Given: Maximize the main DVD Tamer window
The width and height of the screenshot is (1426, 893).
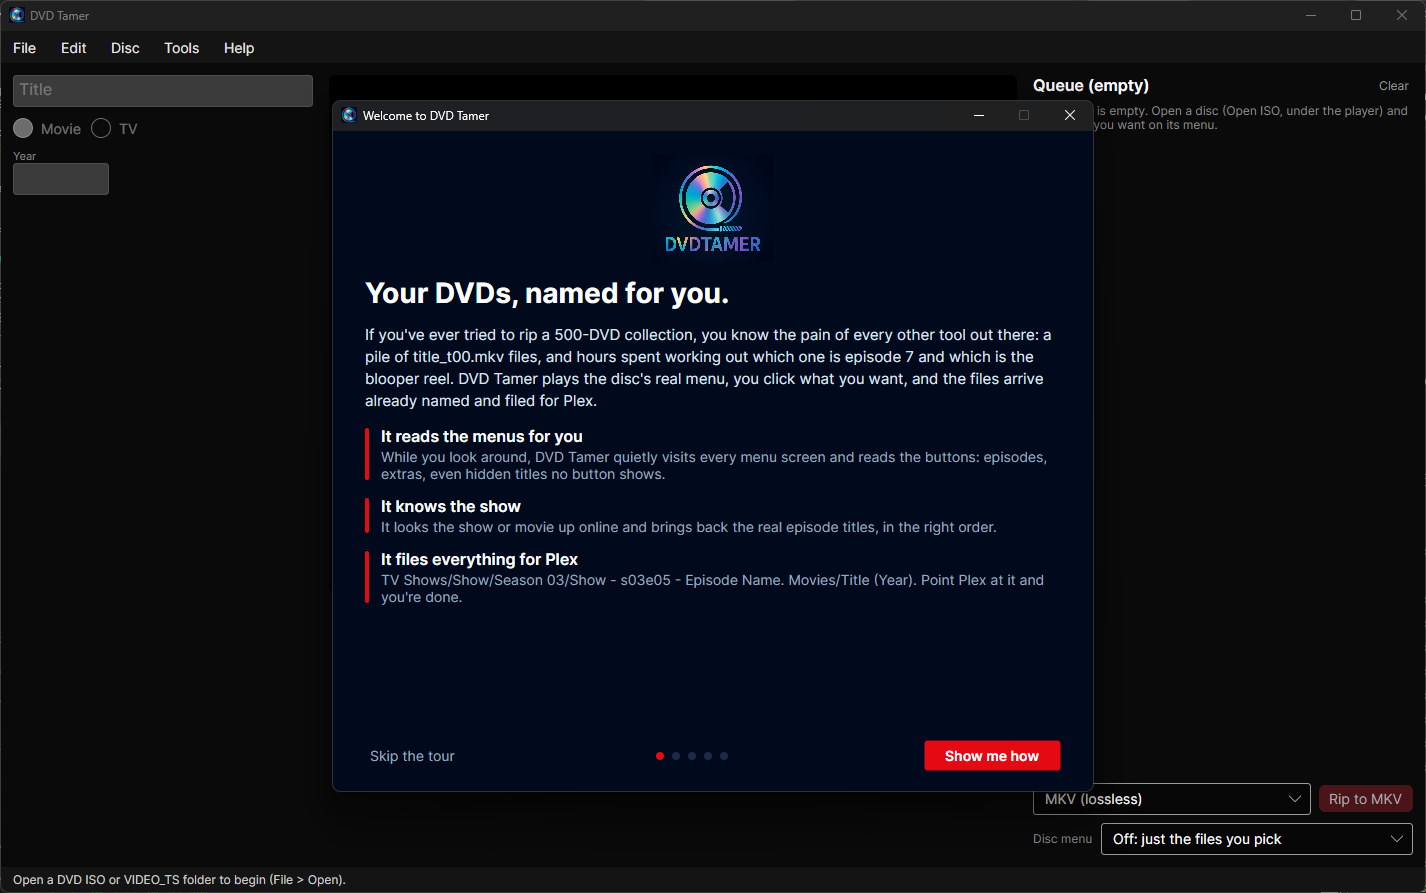Looking at the screenshot, I should [1356, 15].
